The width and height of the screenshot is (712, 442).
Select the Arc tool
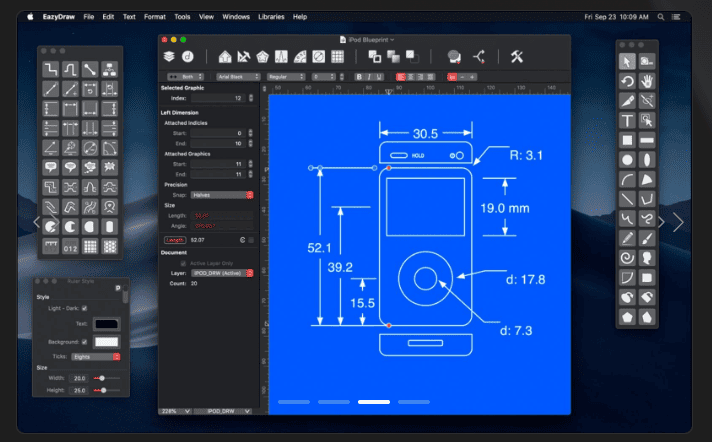point(627,179)
